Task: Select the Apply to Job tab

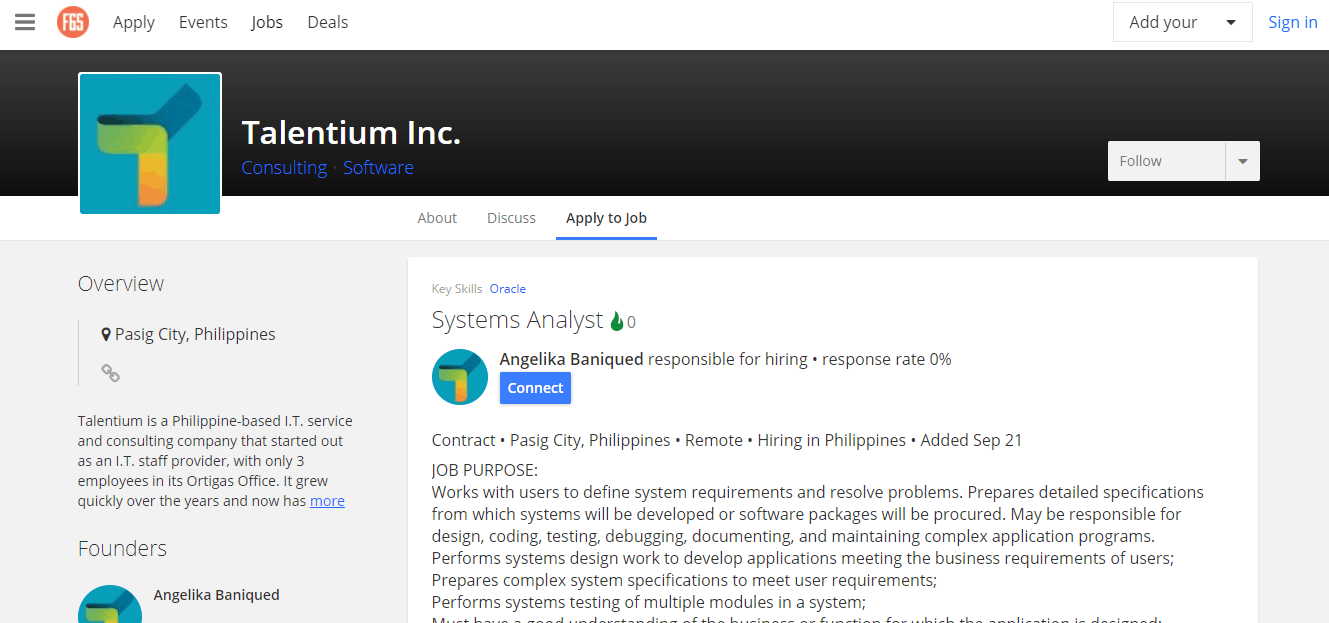Action: tap(606, 218)
